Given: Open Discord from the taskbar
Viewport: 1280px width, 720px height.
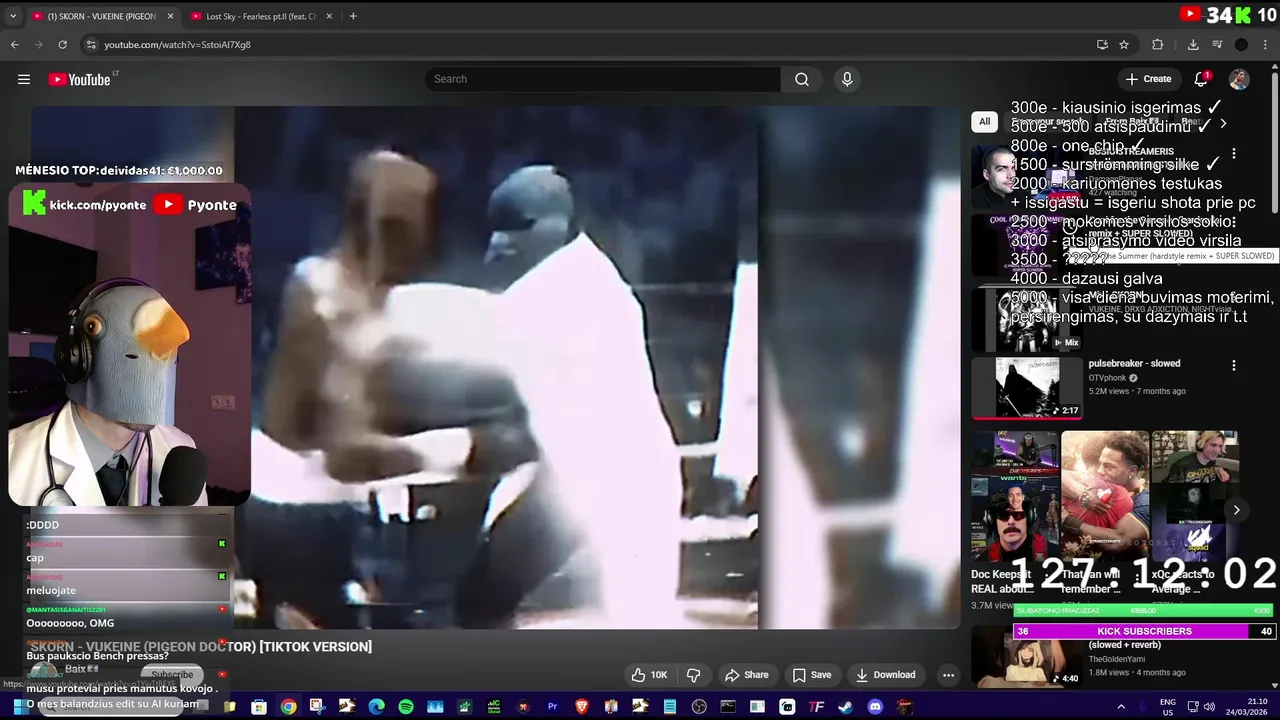Looking at the screenshot, I should (875, 707).
